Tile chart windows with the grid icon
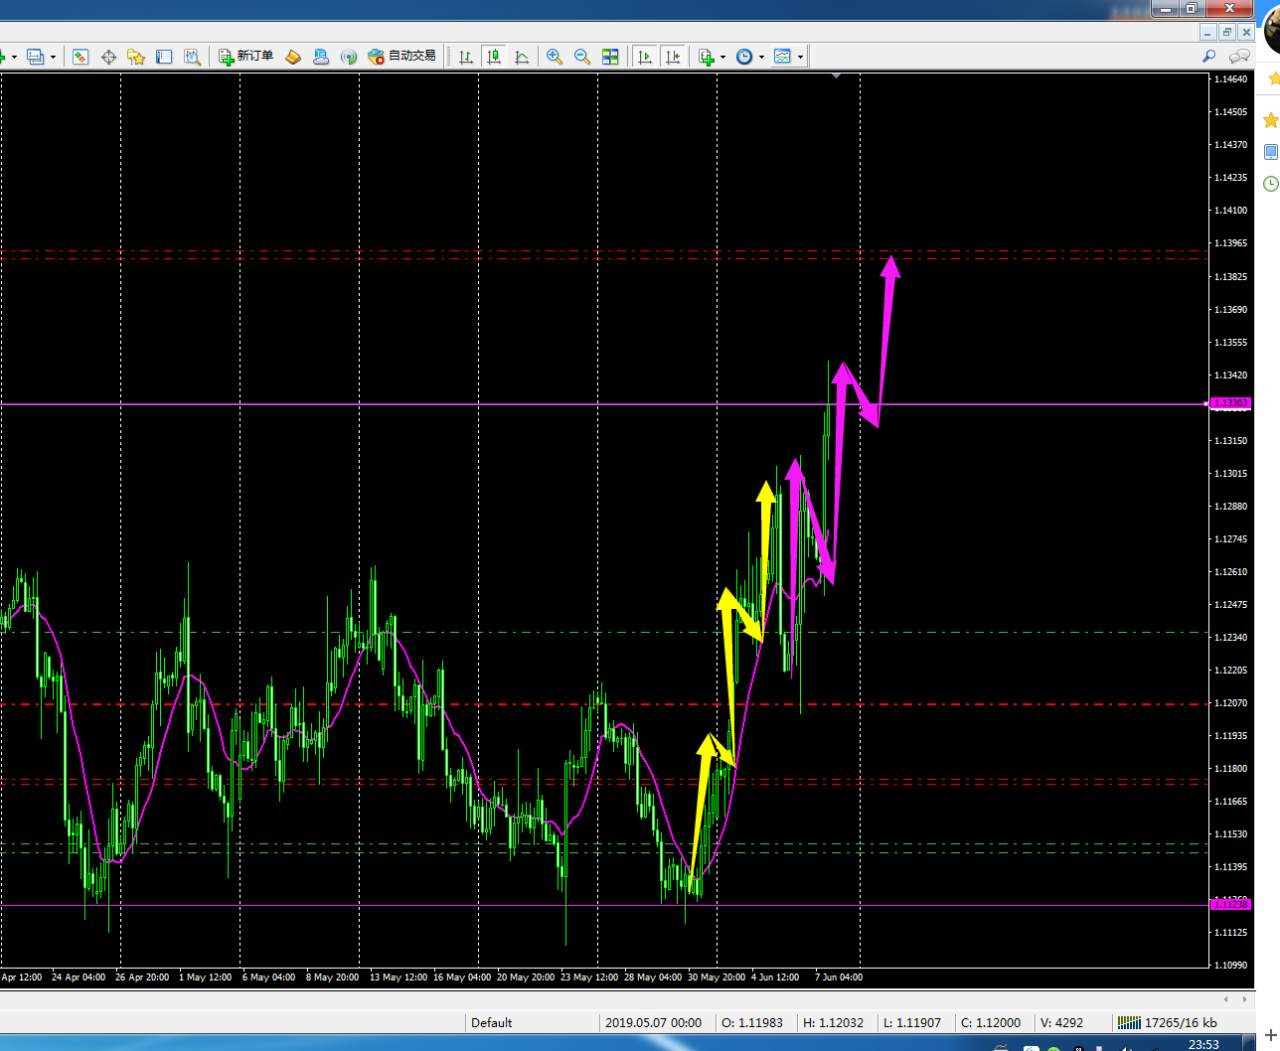Viewport: 1280px width, 1051px height. (x=610, y=57)
